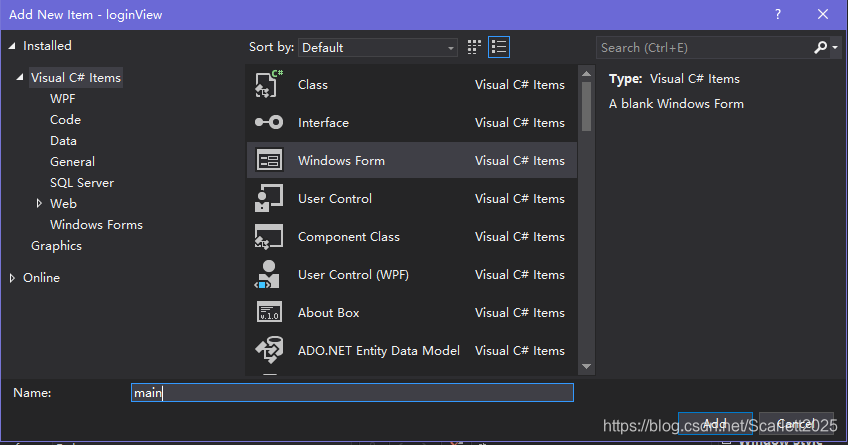Select ADO.NET Entity Data Model icon
848x445 pixels.
(269, 350)
